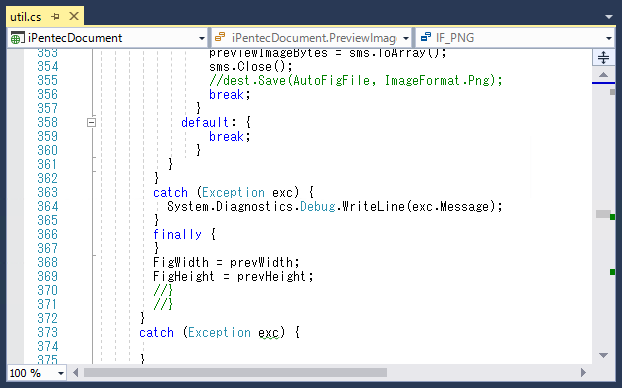Click the class icon beside iPentecDocument.PreviewImage
622x388 pixels.
(220, 37)
